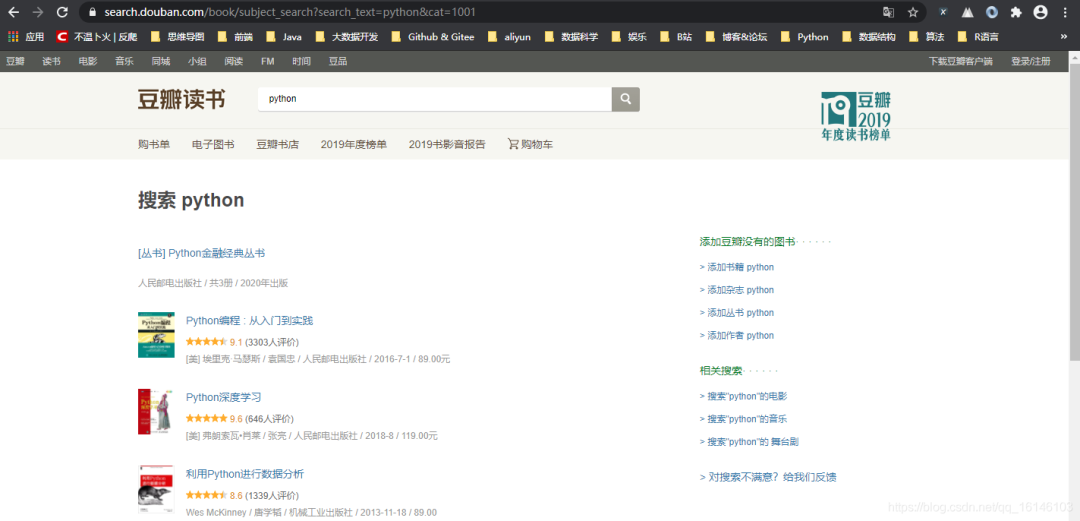Open the translate page icon
This screenshot has width=1080, height=521.
click(889, 12)
